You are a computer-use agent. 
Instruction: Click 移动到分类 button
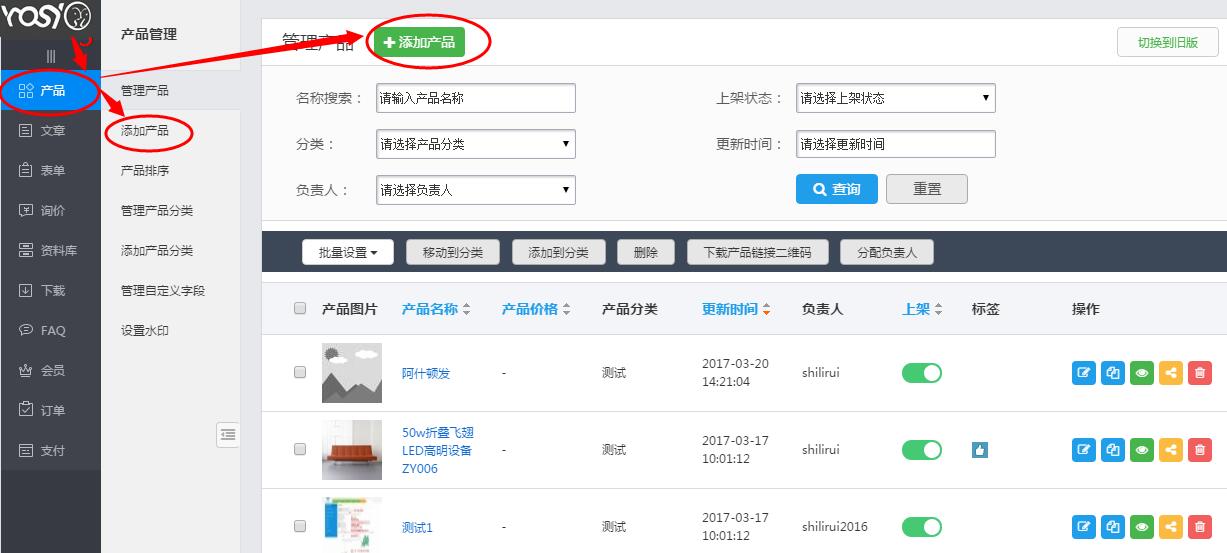(x=452, y=253)
